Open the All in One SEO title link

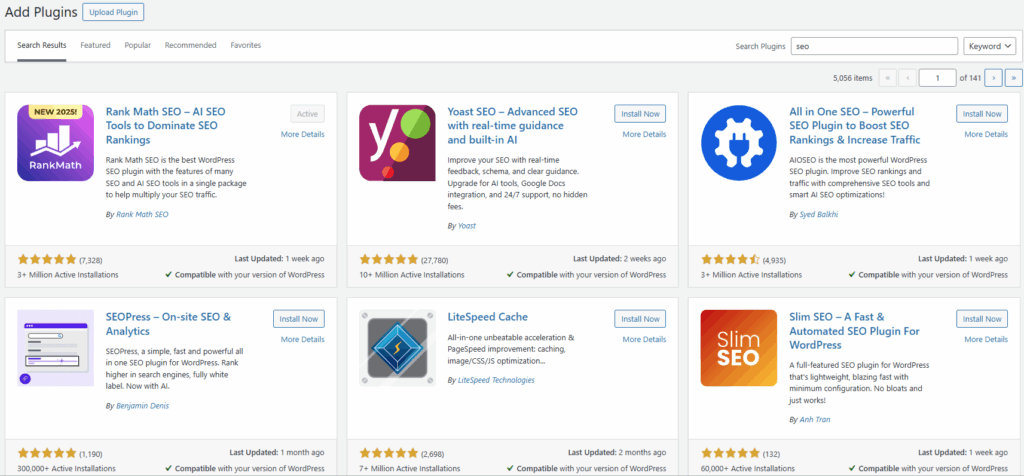click(855, 126)
